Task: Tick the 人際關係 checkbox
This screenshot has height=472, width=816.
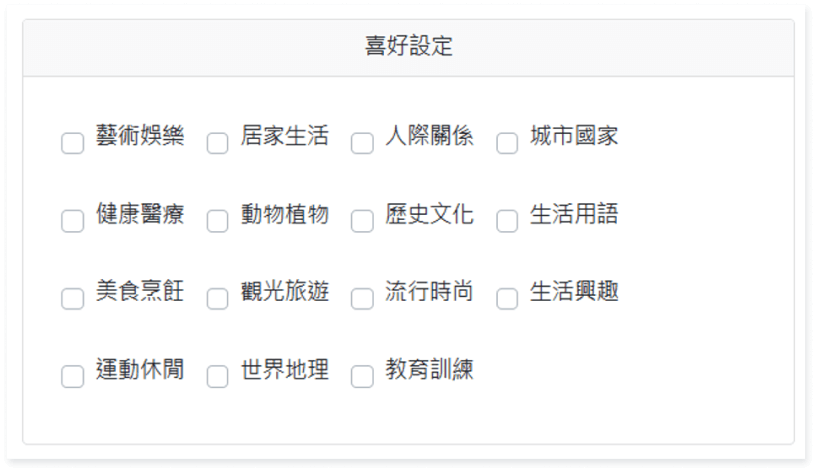Action: 362,143
